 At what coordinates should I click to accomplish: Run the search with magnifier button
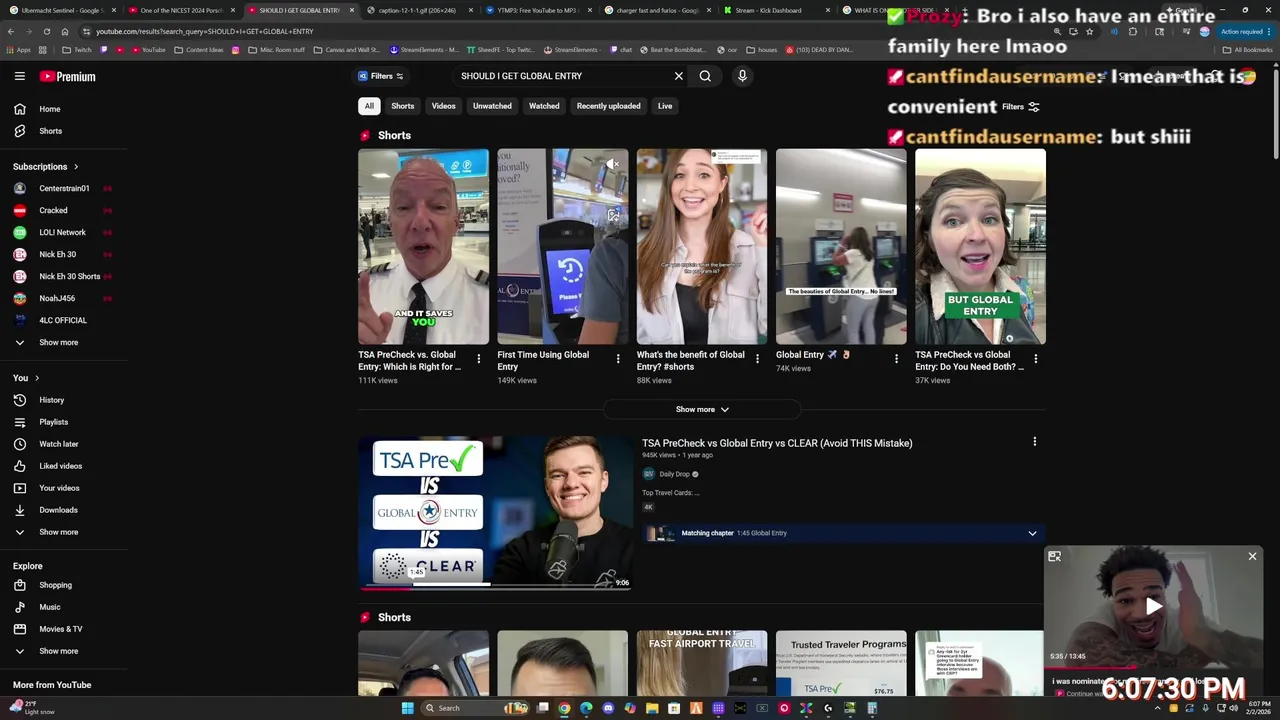coord(705,76)
